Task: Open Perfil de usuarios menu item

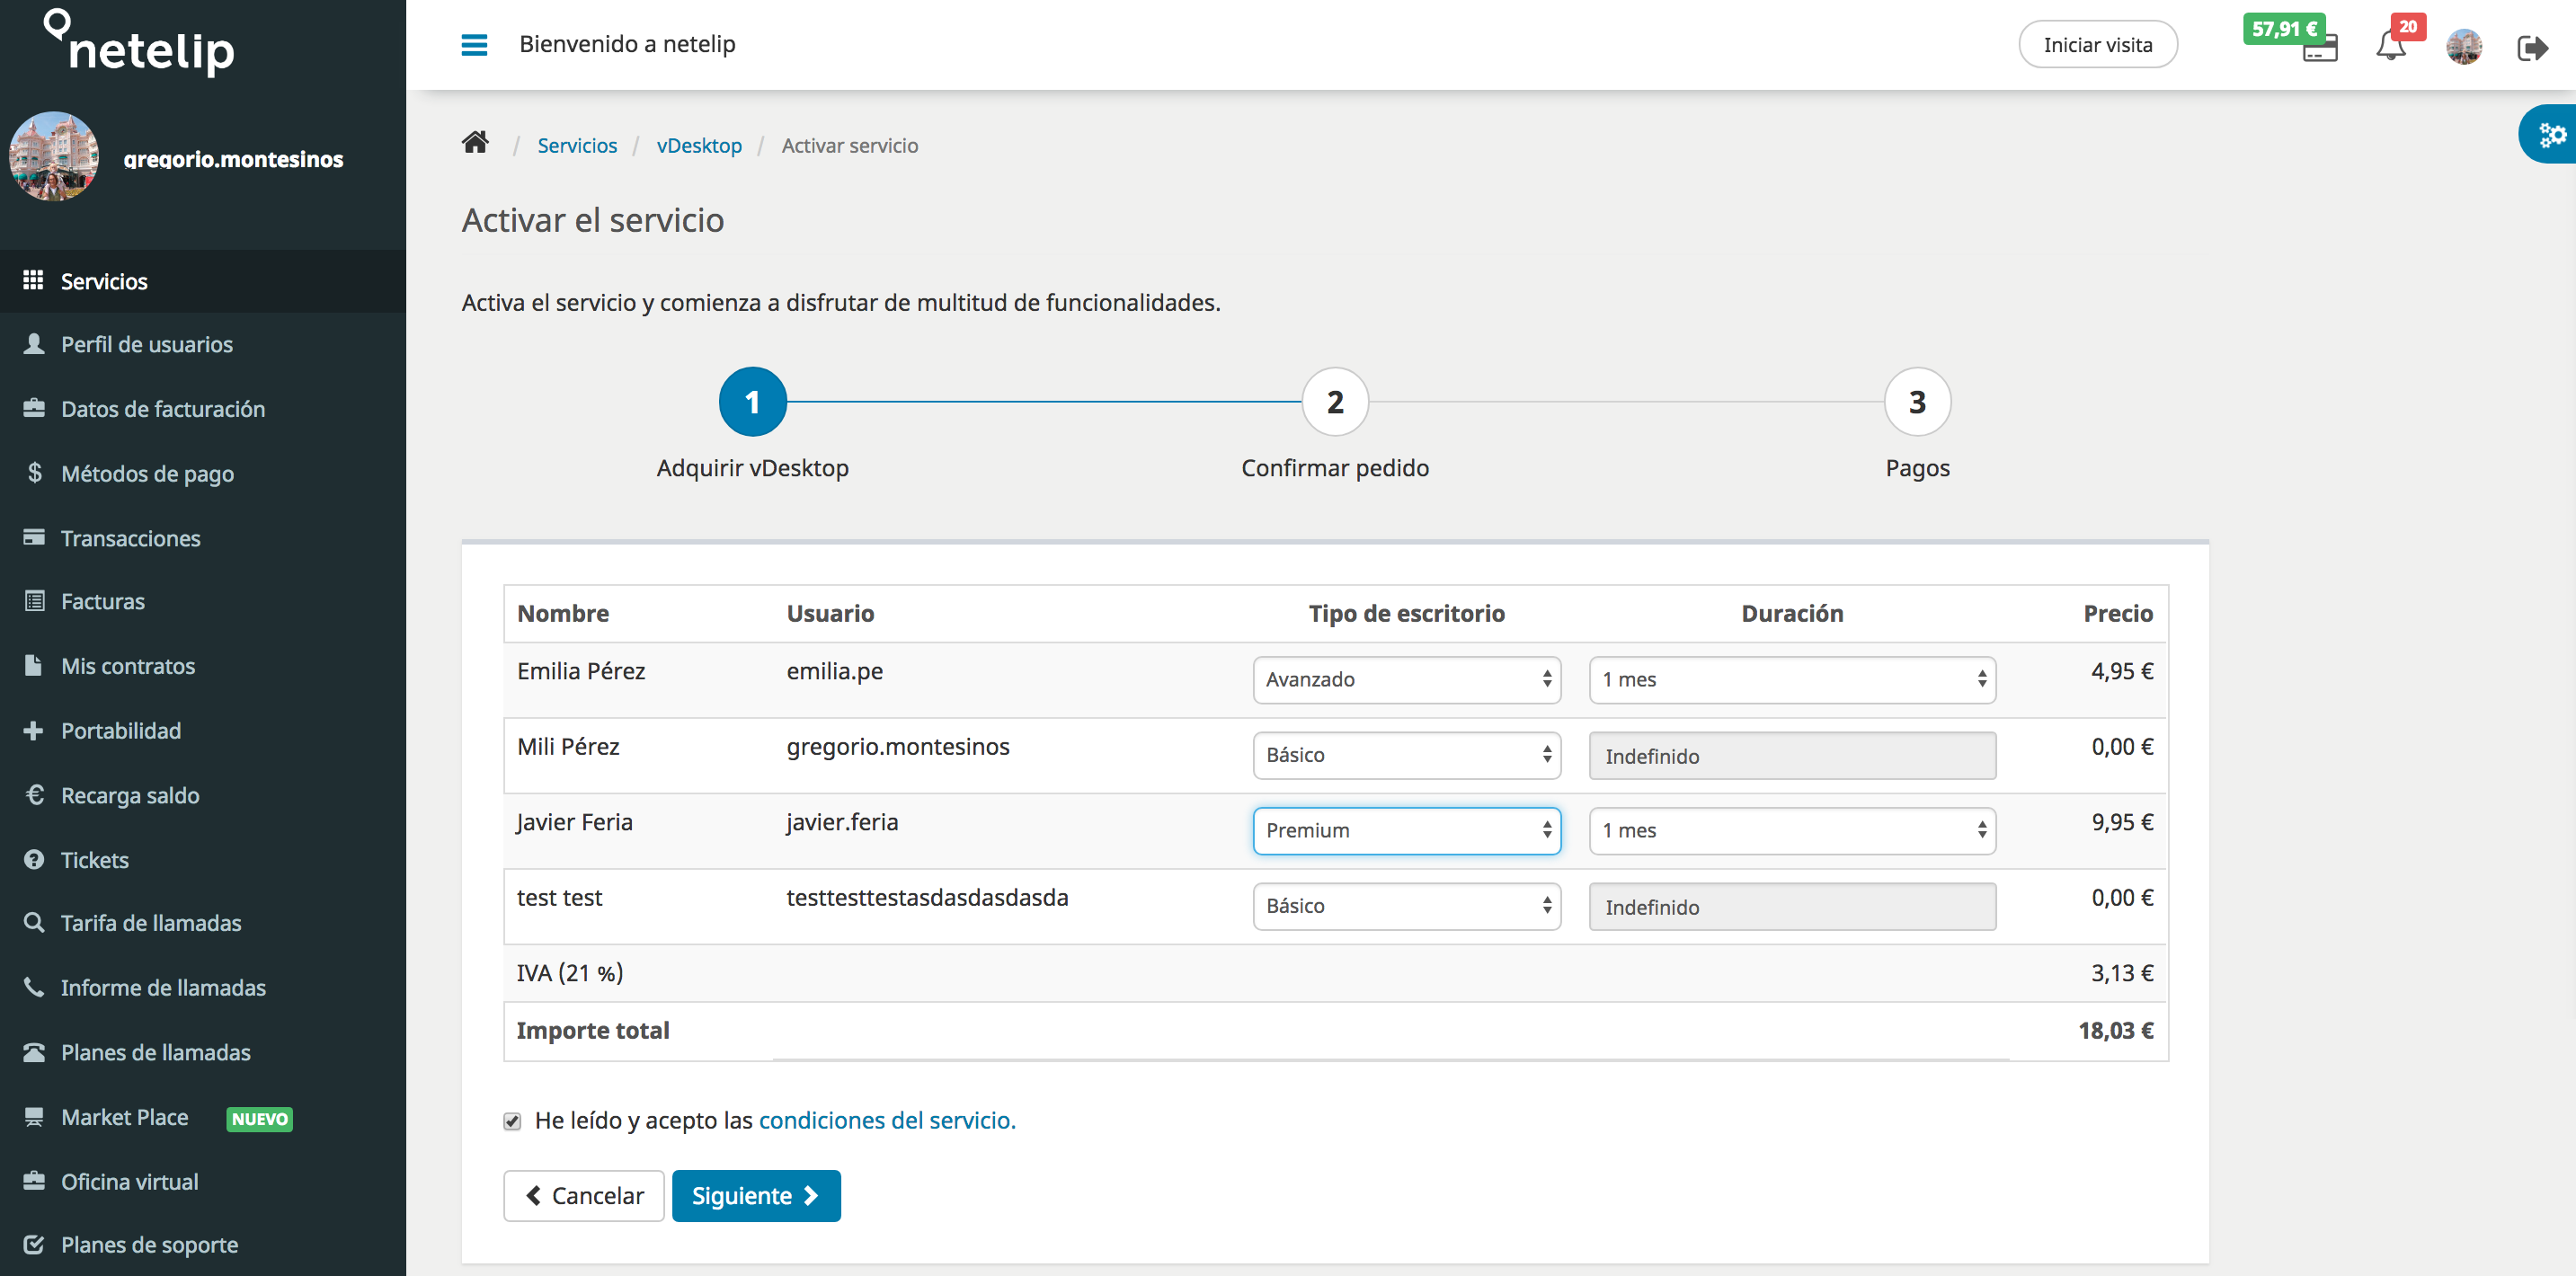Action: pyautogui.click(x=203, y=344)
